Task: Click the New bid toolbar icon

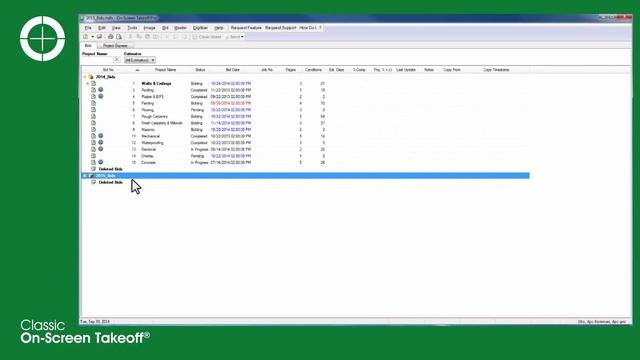Action: coord(86,37)
